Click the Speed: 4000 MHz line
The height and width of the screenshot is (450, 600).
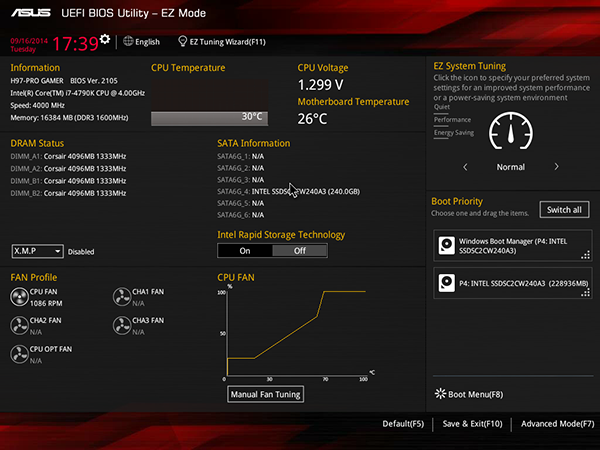click(38, 105)
